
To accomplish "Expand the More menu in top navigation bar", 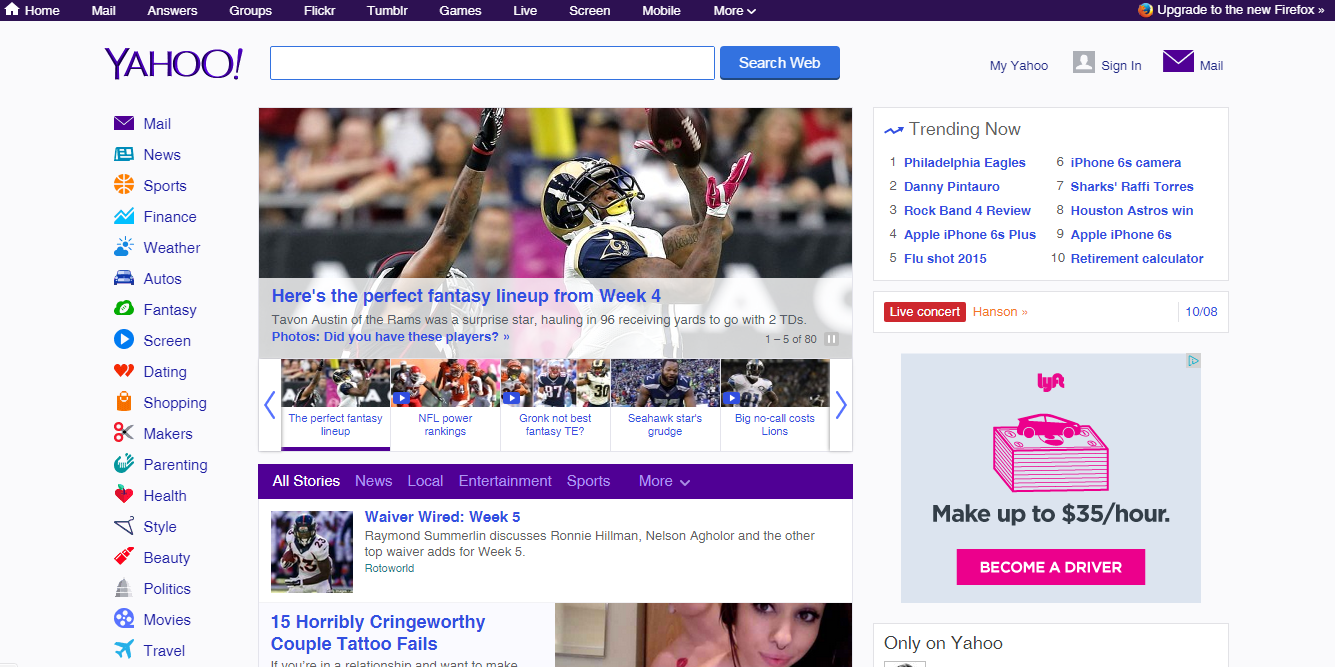I will 735,11.
